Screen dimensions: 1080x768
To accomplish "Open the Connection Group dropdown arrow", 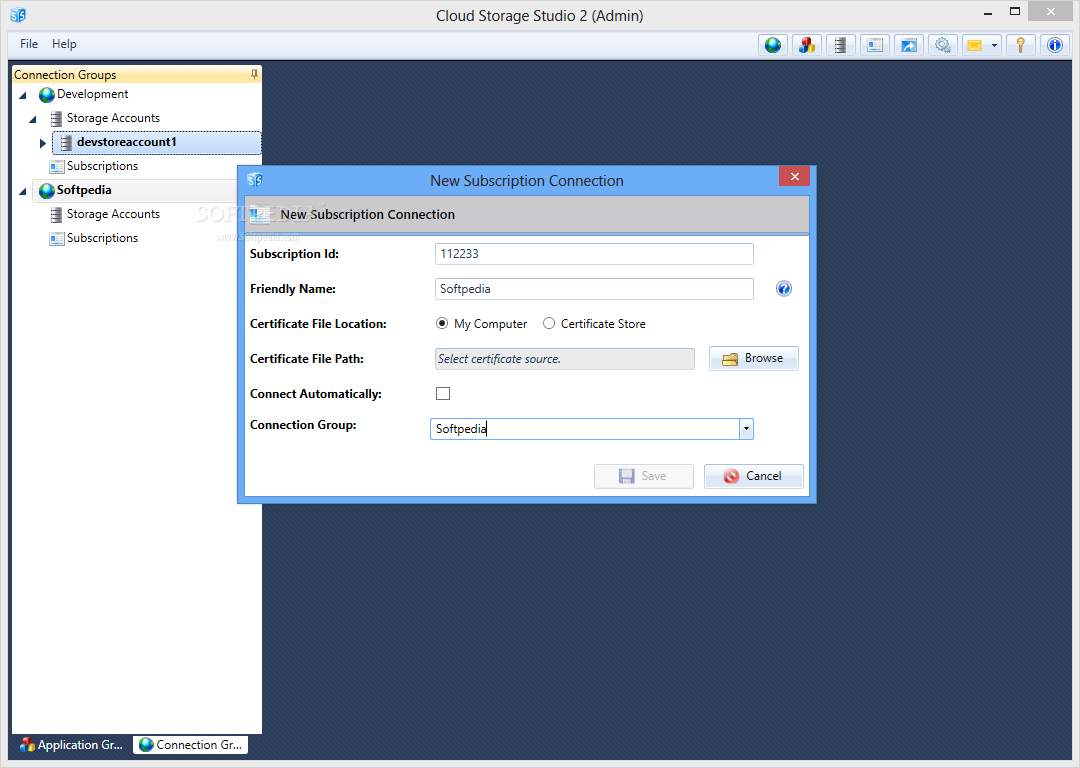I will point(746,428).
